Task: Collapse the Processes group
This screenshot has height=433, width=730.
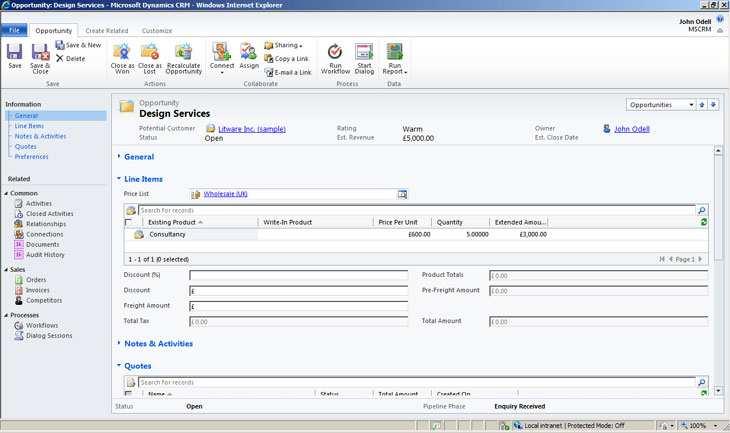Action: [x=7, y=315]
